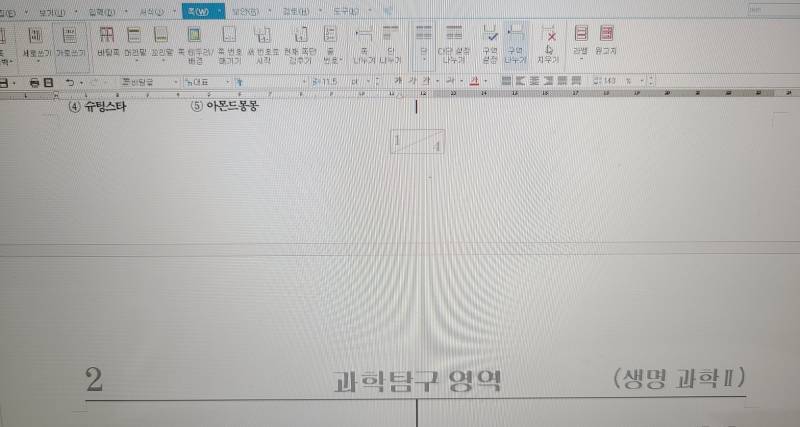Screen dimensions: 800x427
Task: Expand the 라벨 dropdown arrow
Action: click(x=581, y=59)
